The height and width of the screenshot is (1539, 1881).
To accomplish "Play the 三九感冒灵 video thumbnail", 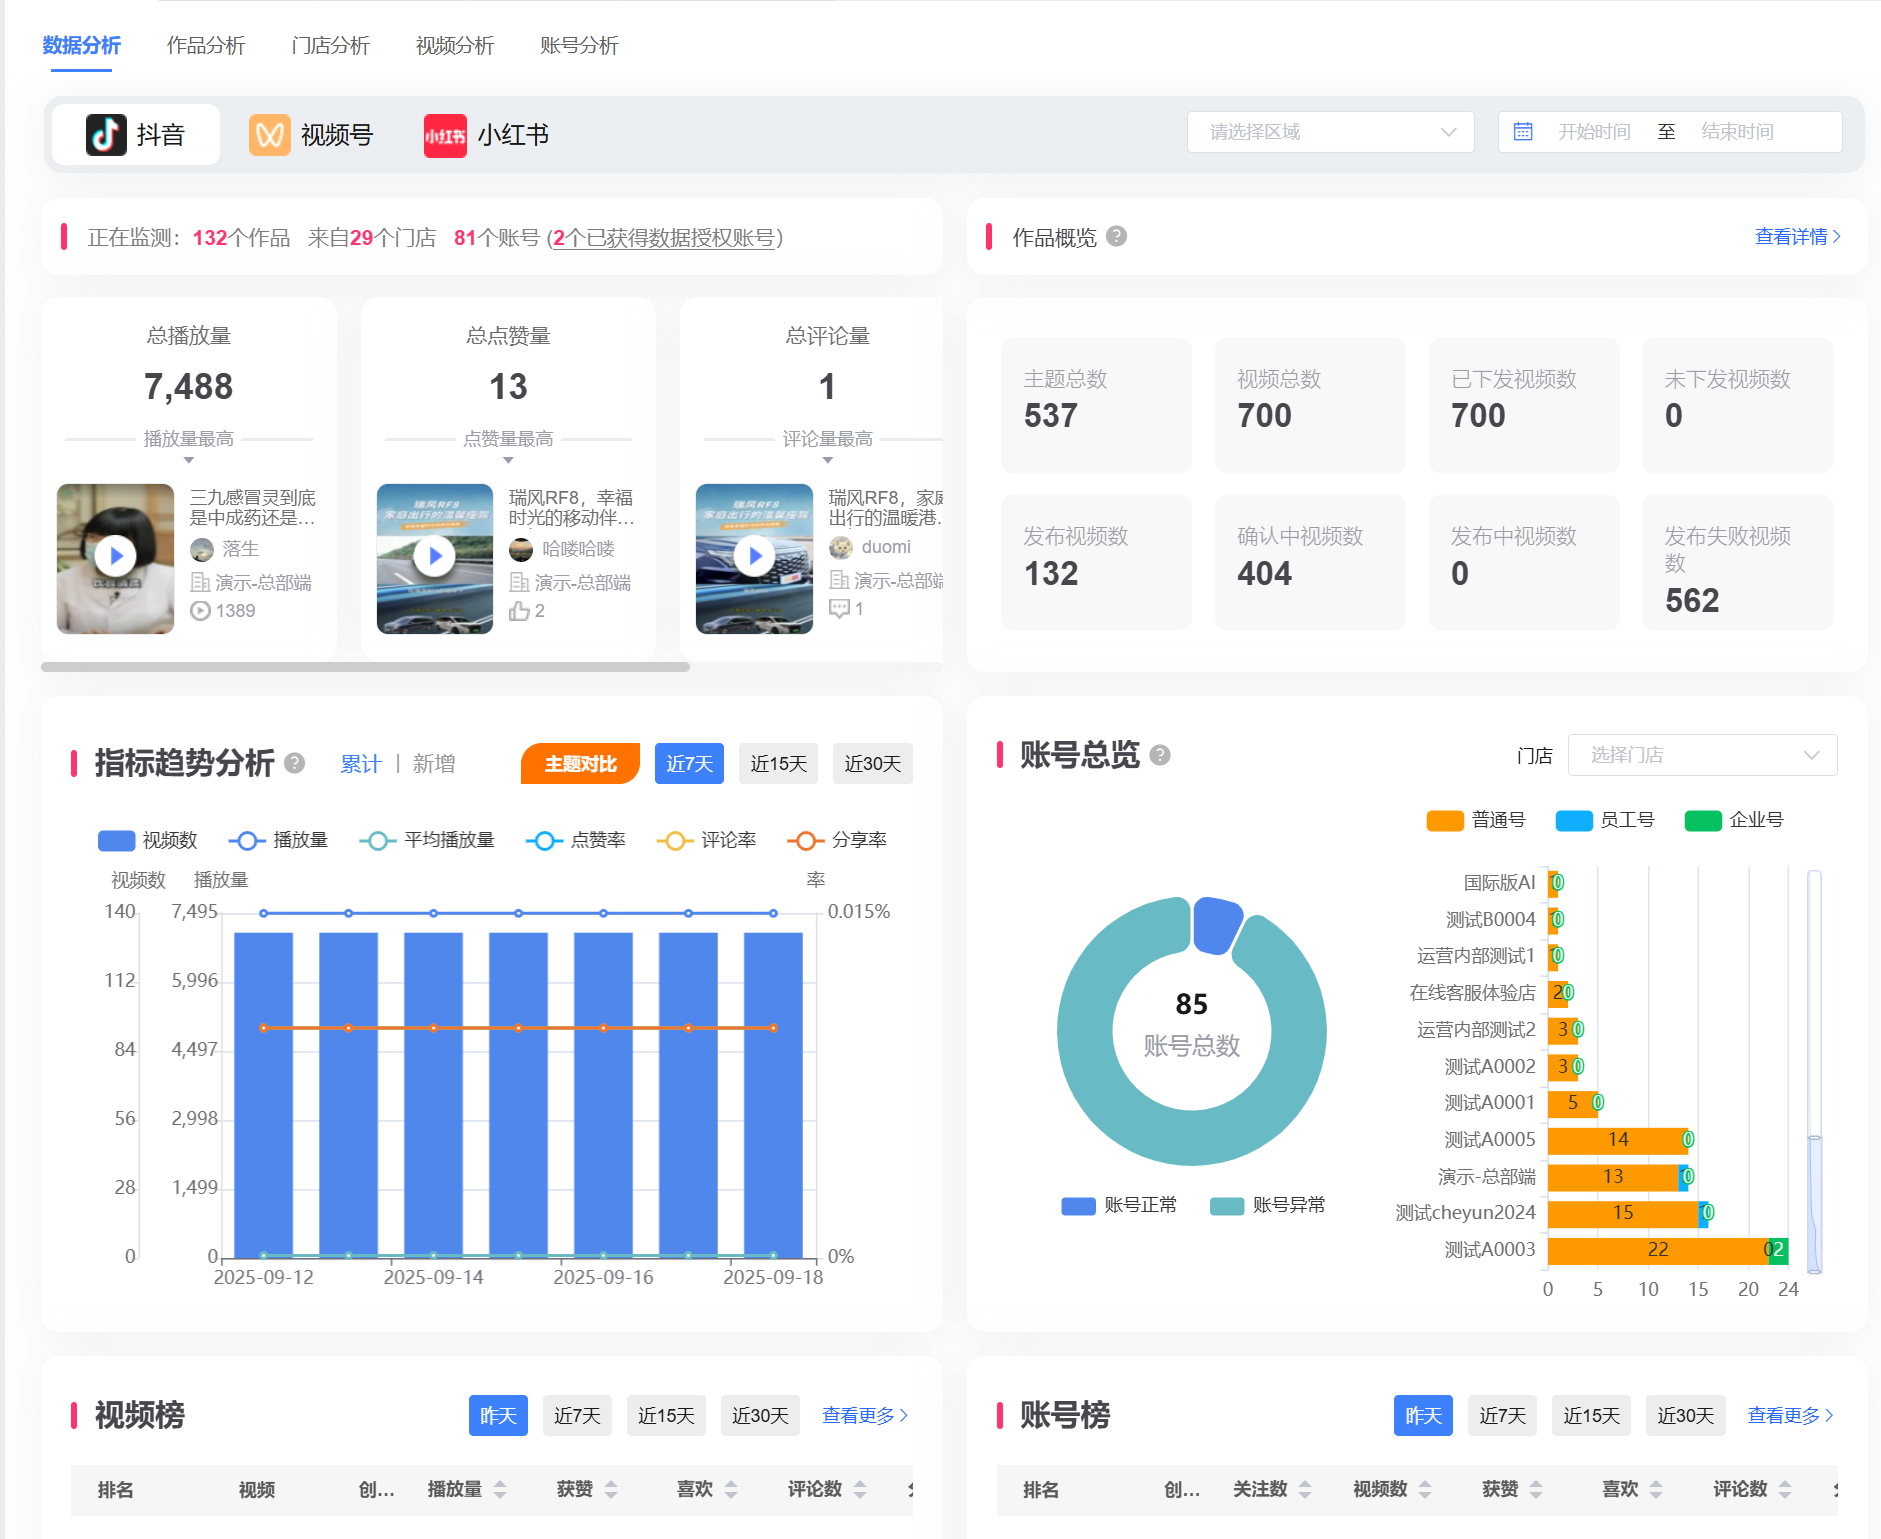I will pos(115,556).
